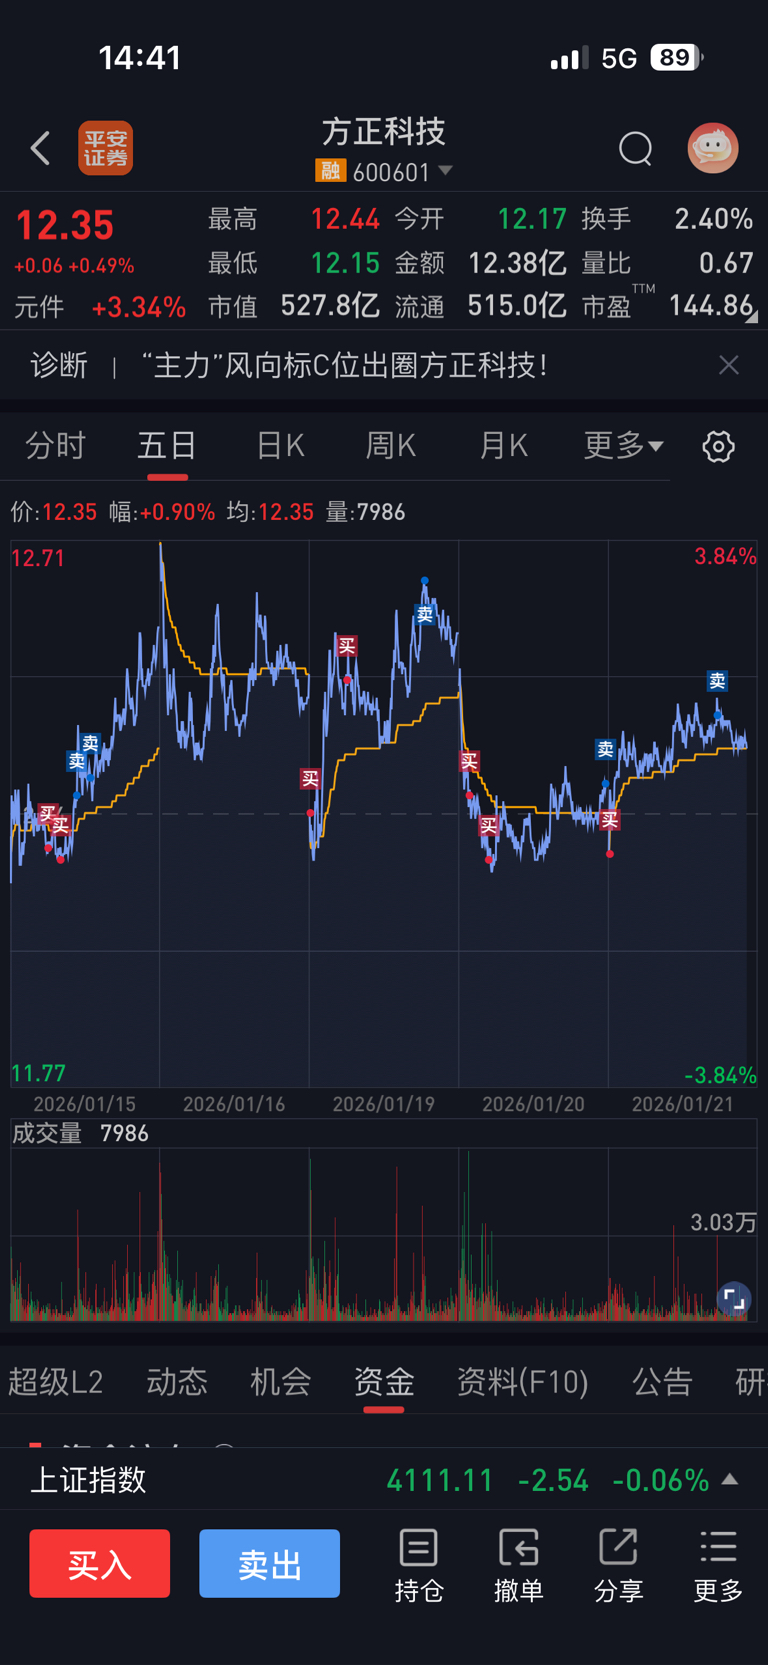
Task: Tap the 卖 marker at 01/19 peak
Action: click(425, 615)
